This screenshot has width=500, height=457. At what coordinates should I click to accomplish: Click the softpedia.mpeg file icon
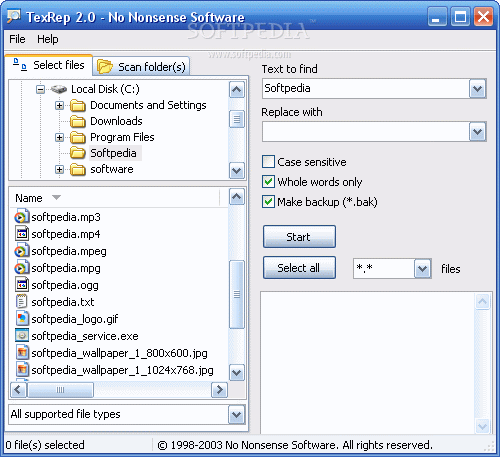[x=21, y=251]
